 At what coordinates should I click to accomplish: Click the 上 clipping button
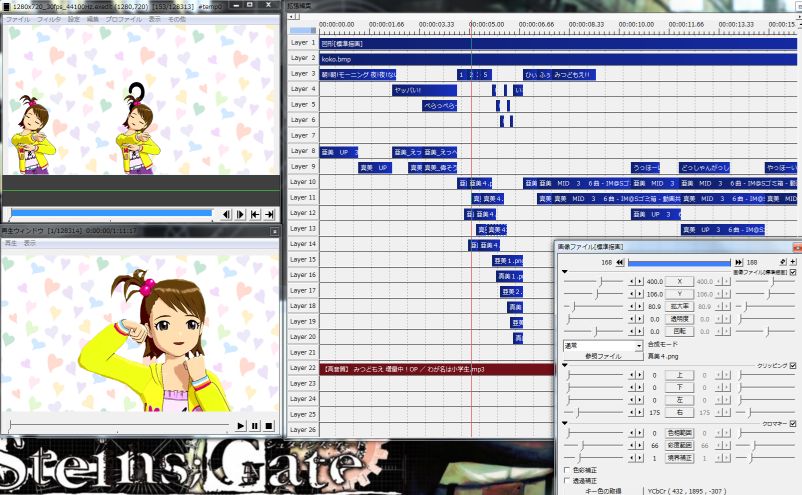679,375
